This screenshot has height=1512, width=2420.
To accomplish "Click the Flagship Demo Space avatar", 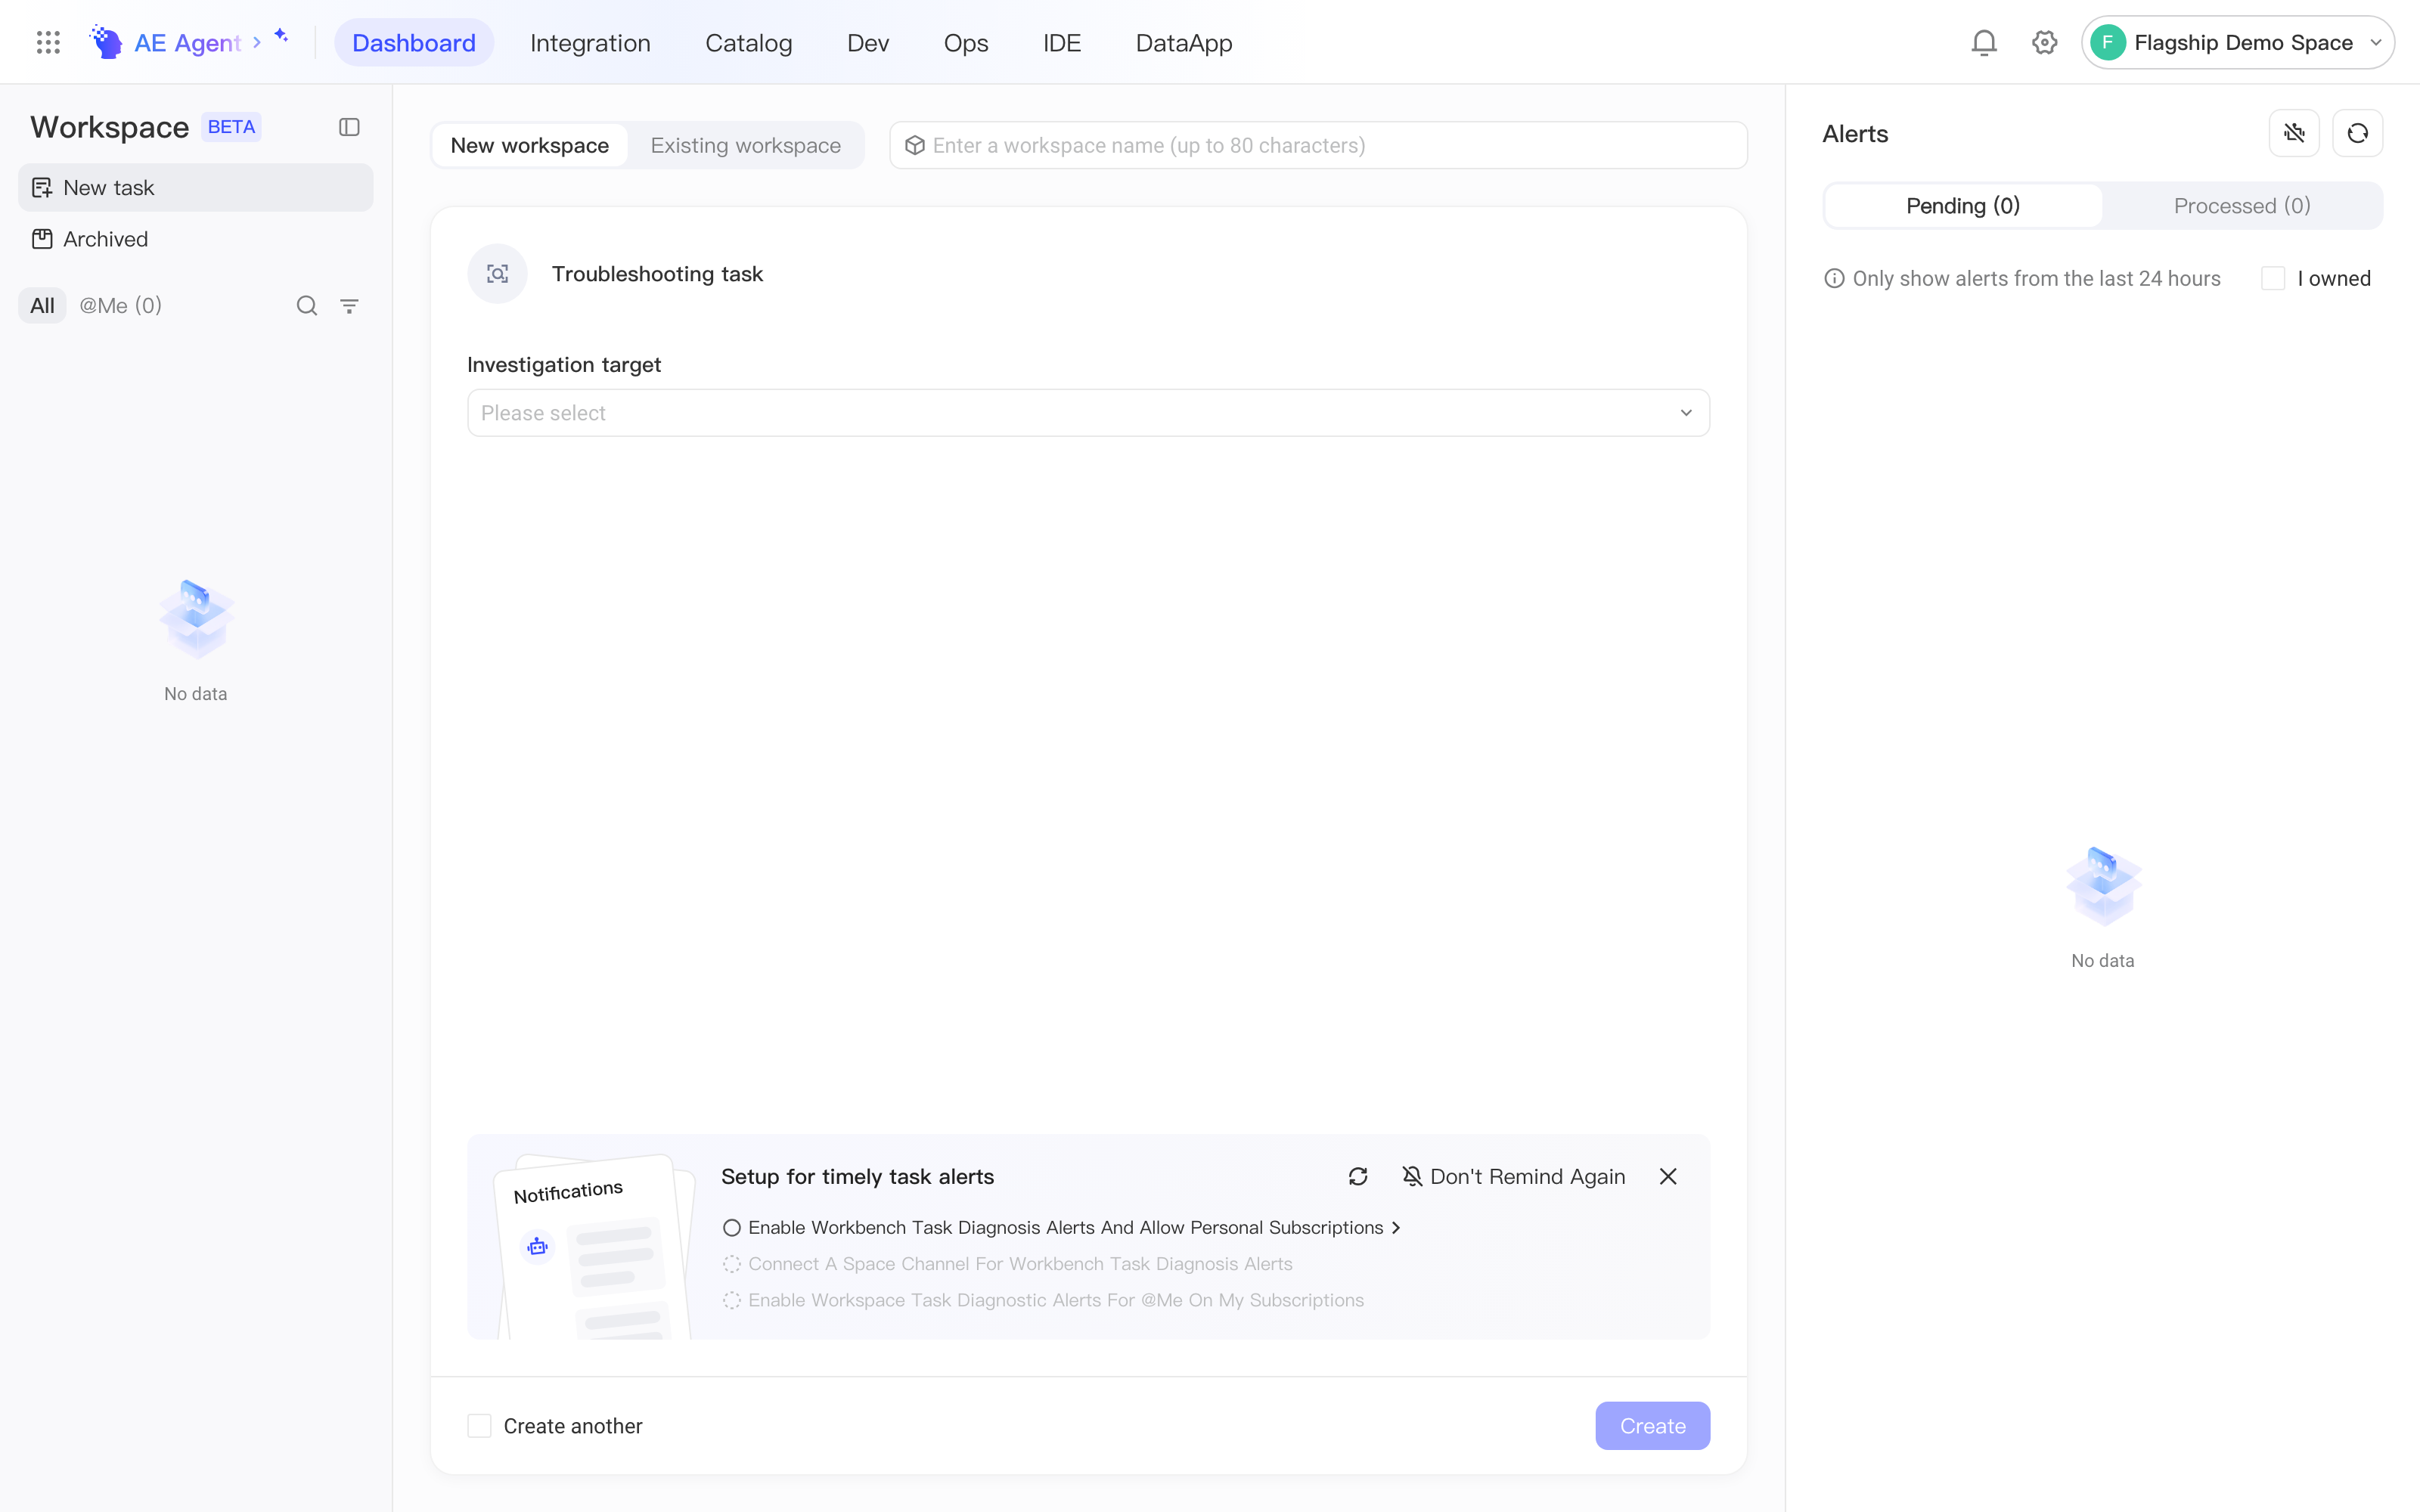I will [2108, 42].
